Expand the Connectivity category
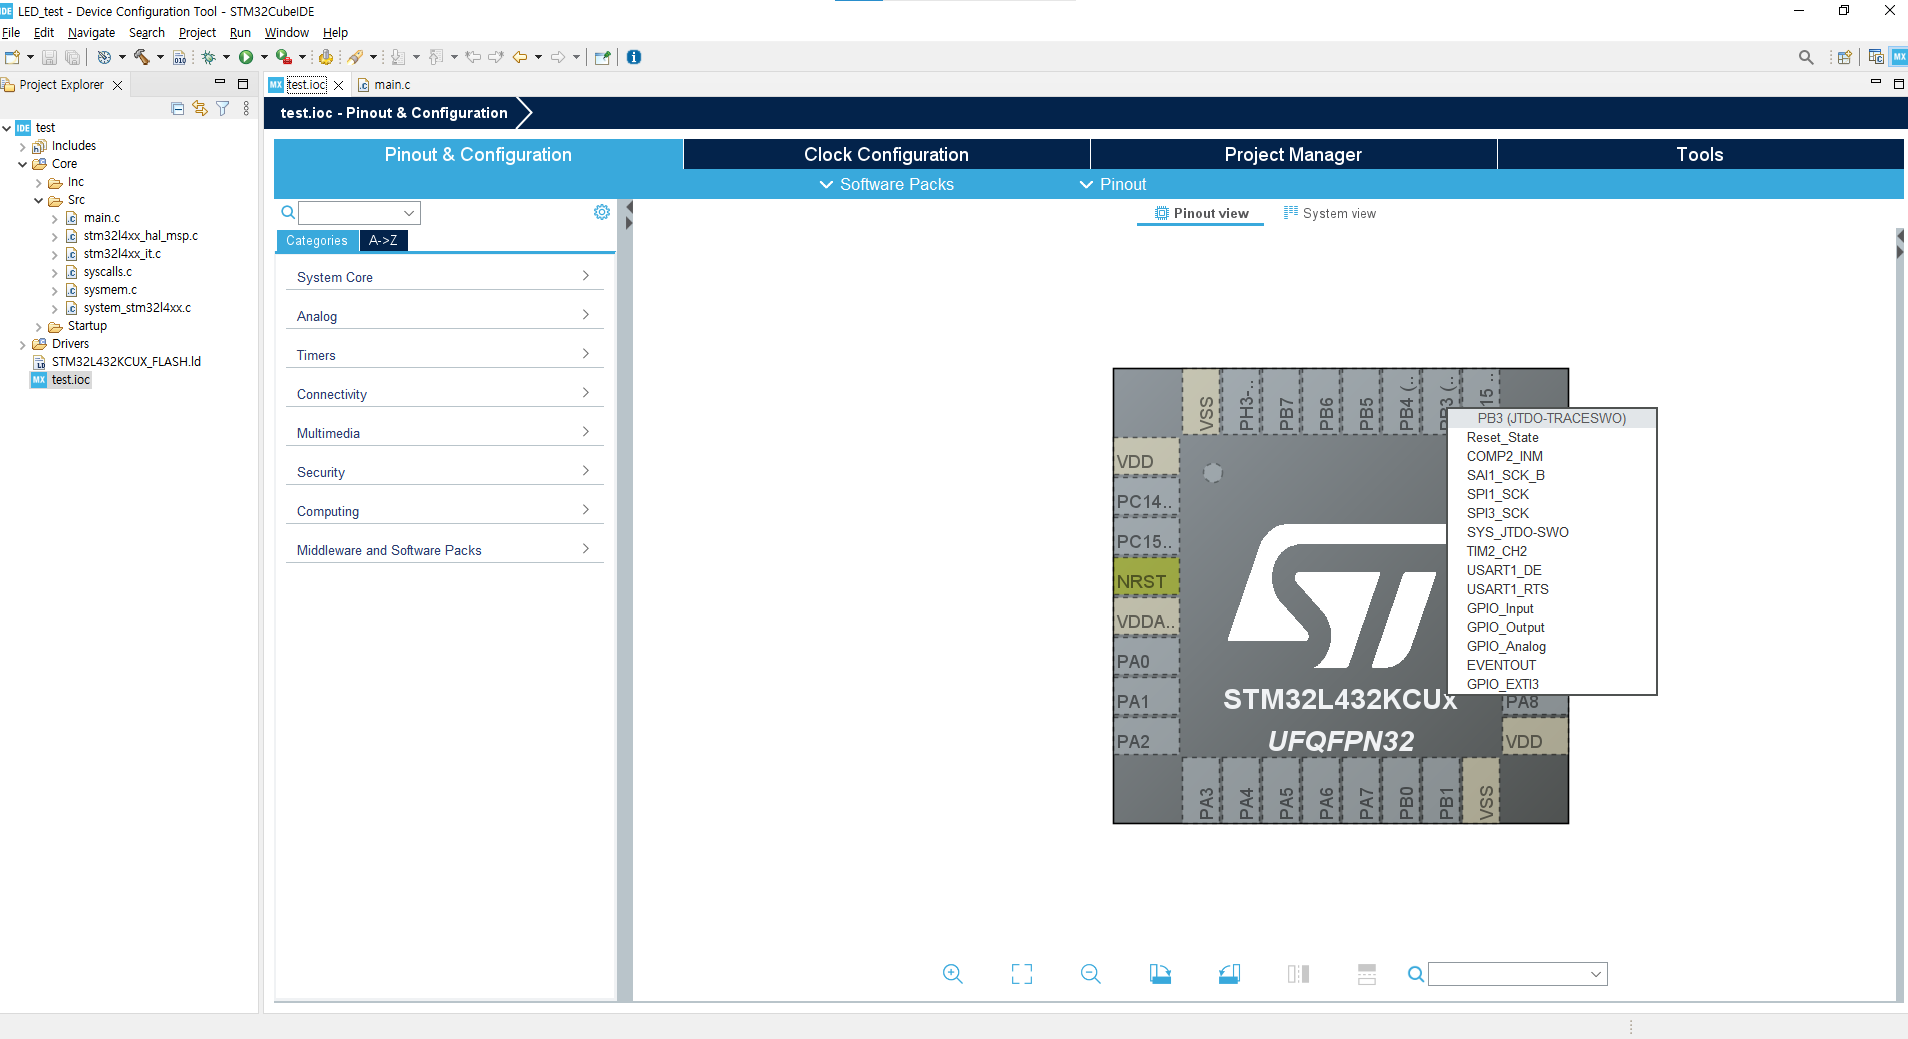 tap(444, 394)
